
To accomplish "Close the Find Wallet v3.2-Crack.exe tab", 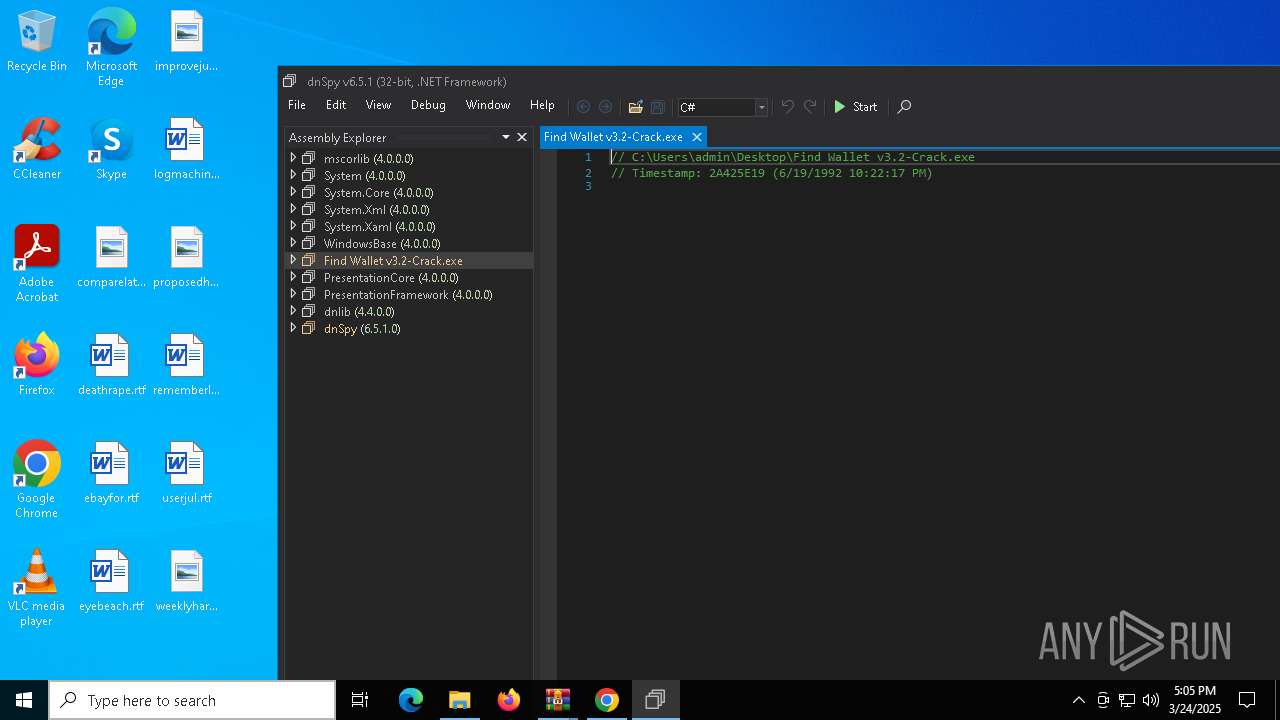I will tap(697, 137).
